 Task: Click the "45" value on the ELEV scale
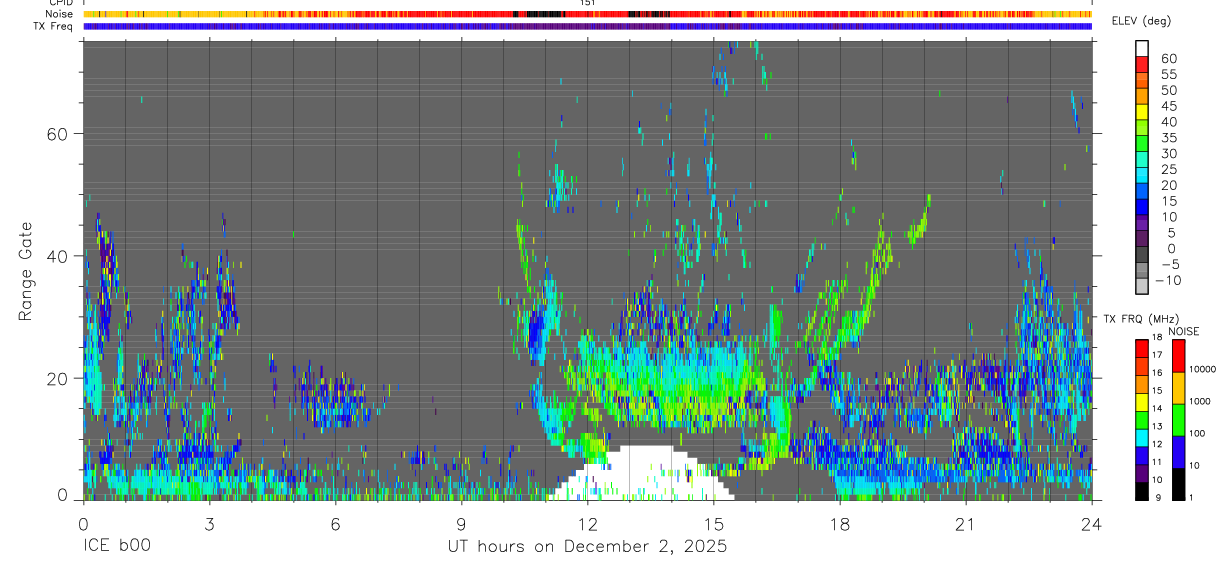1169,106
